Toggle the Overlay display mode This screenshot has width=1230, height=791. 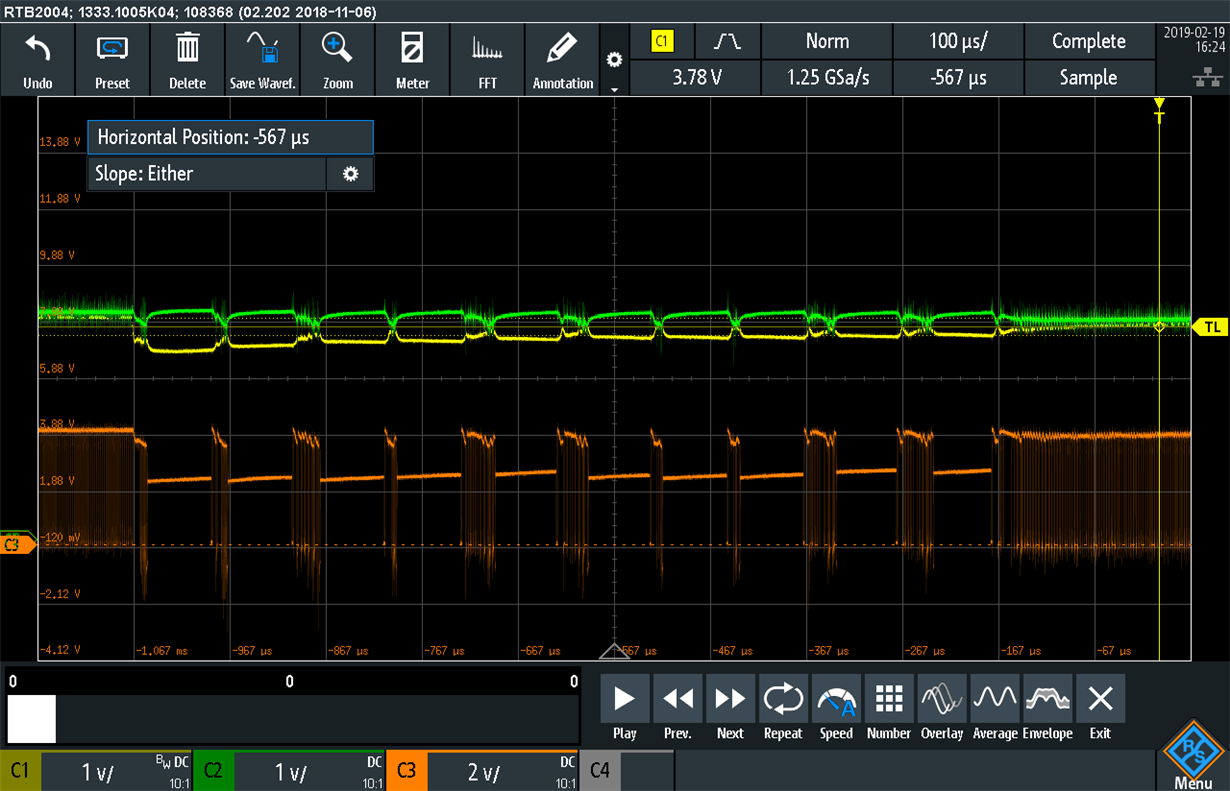[x=942, y=708]
